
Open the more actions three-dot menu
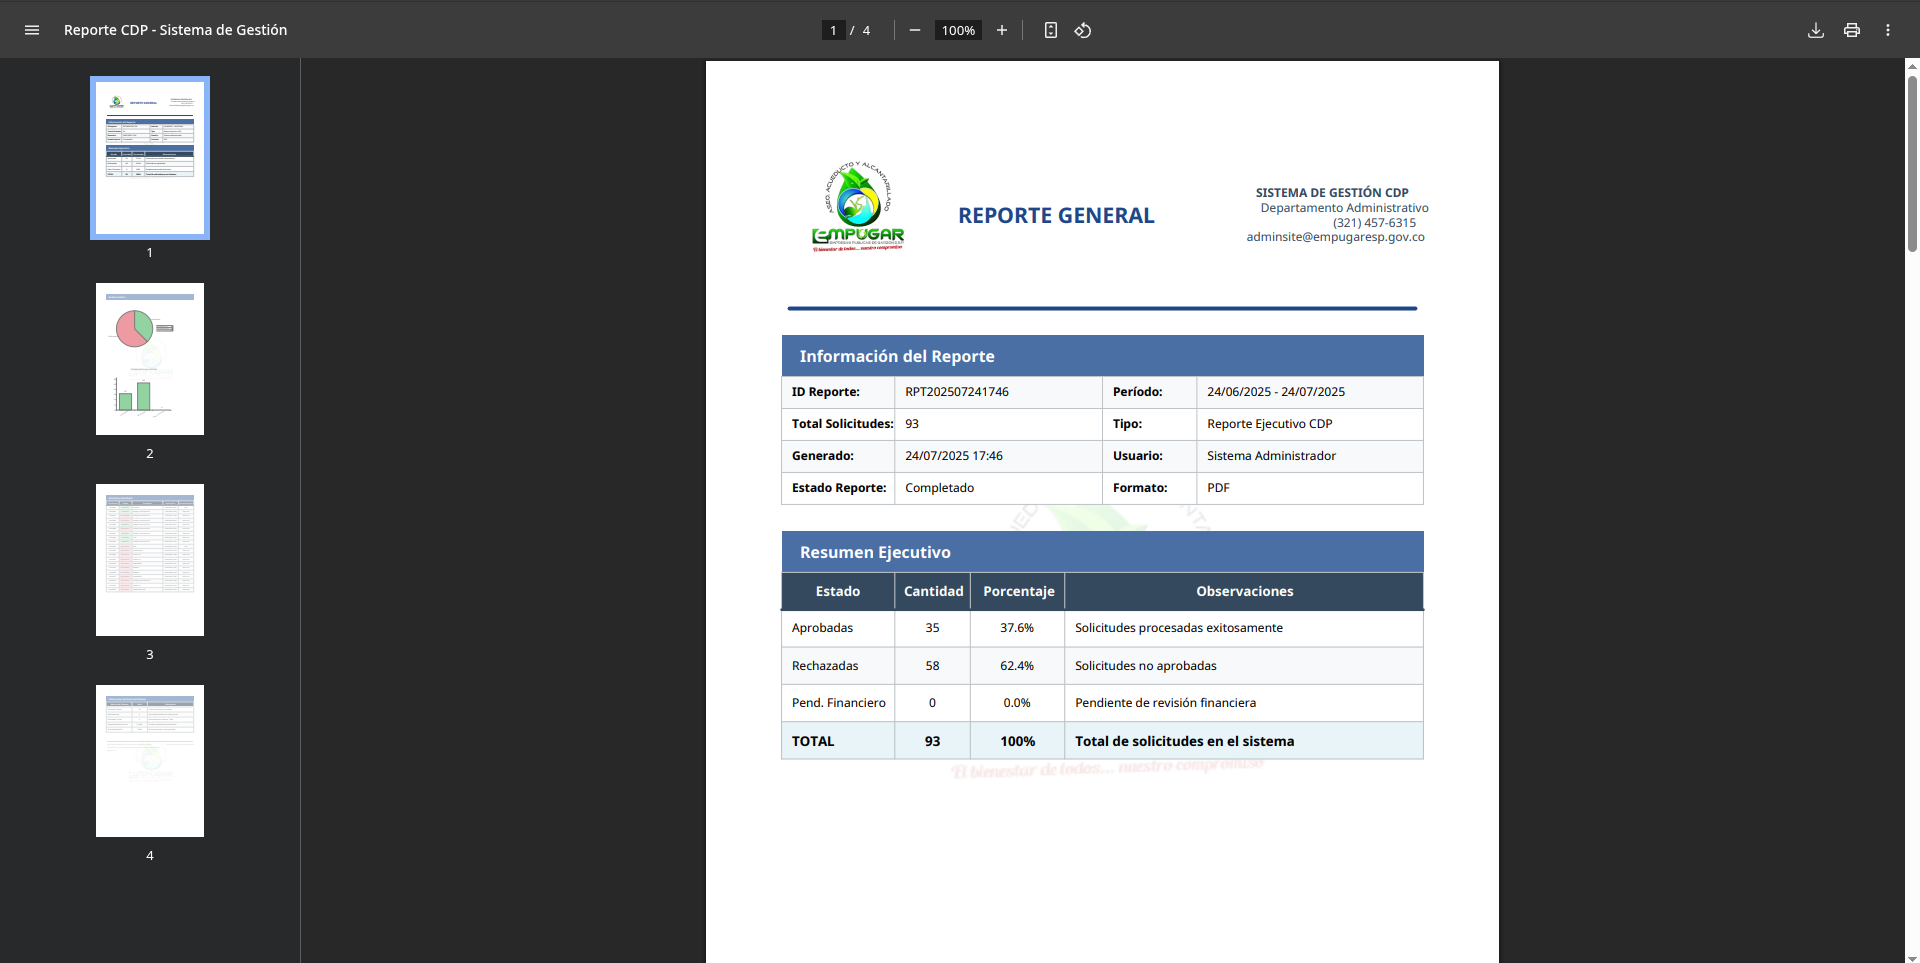pyautogui.click(x=1888, y=30)
